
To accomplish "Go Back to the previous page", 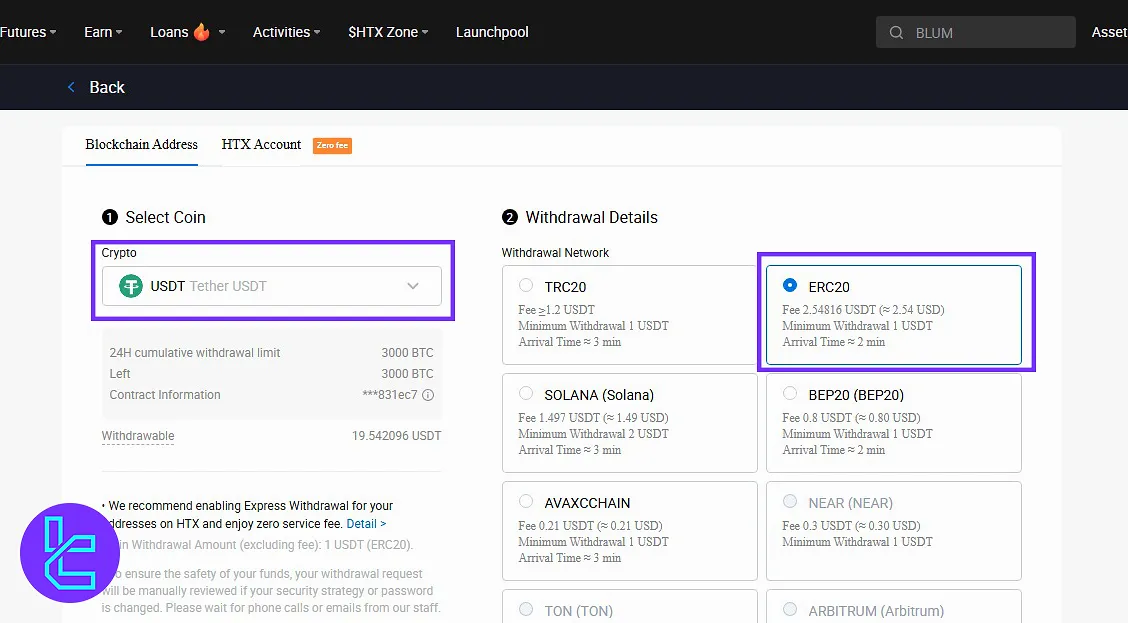I will pyautogui.click(x=106, y=87).
